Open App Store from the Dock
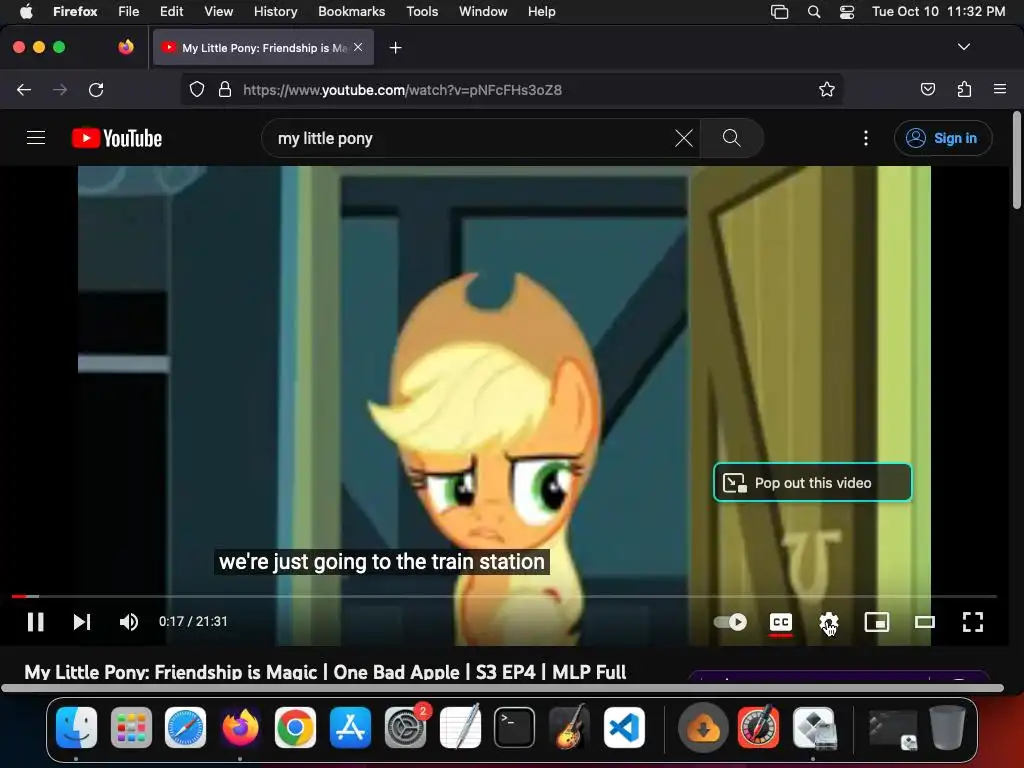The image size is (1024, 768). click(x=350, y=727)
